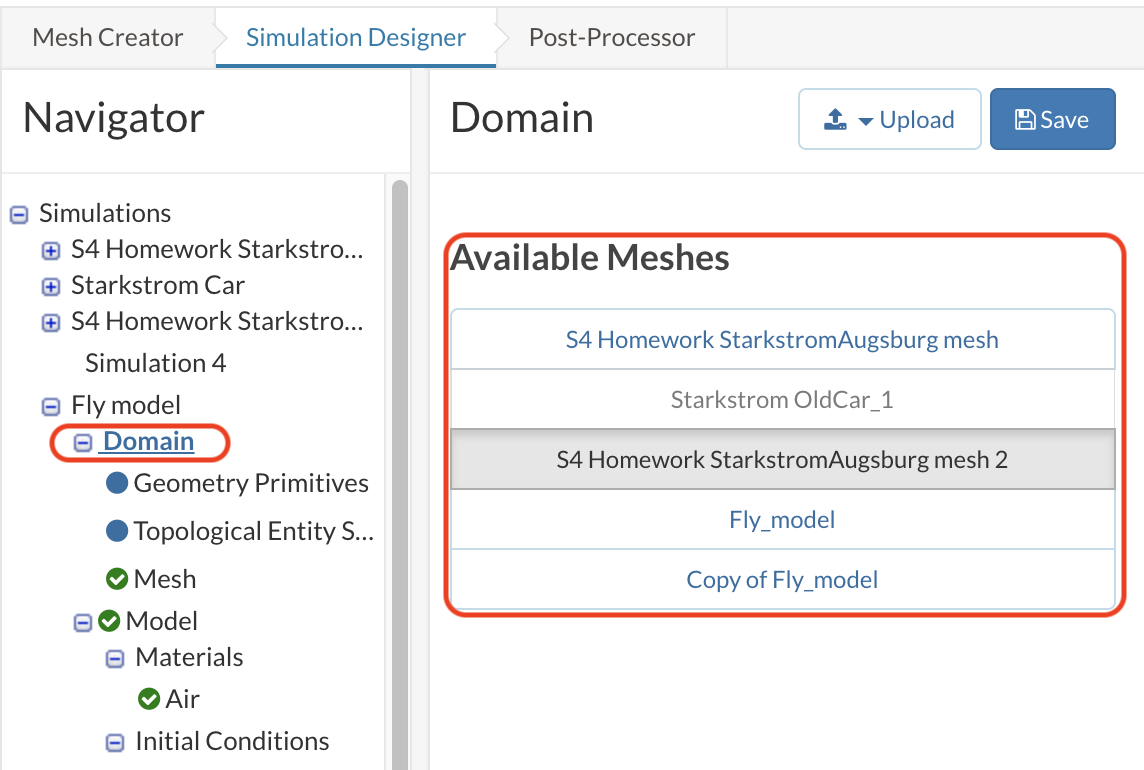Image resolution: width=1144 pixels, height=770 pixels.
Task: Collapse the Materials node
Action: 116,658
